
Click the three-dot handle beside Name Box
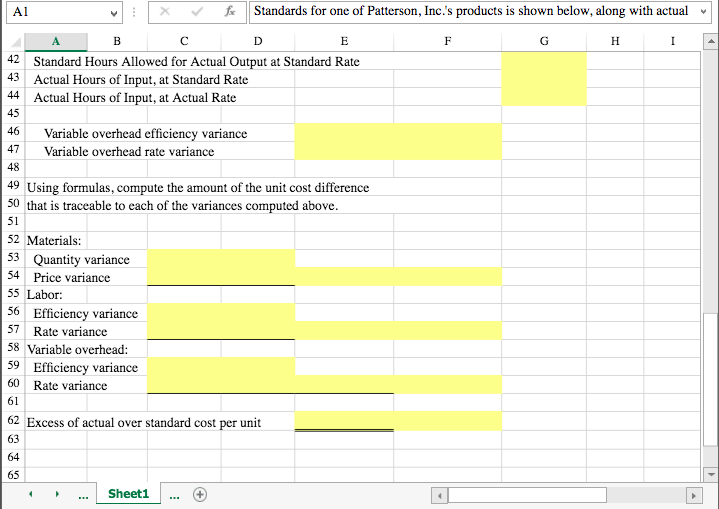[x=134, y=12]
